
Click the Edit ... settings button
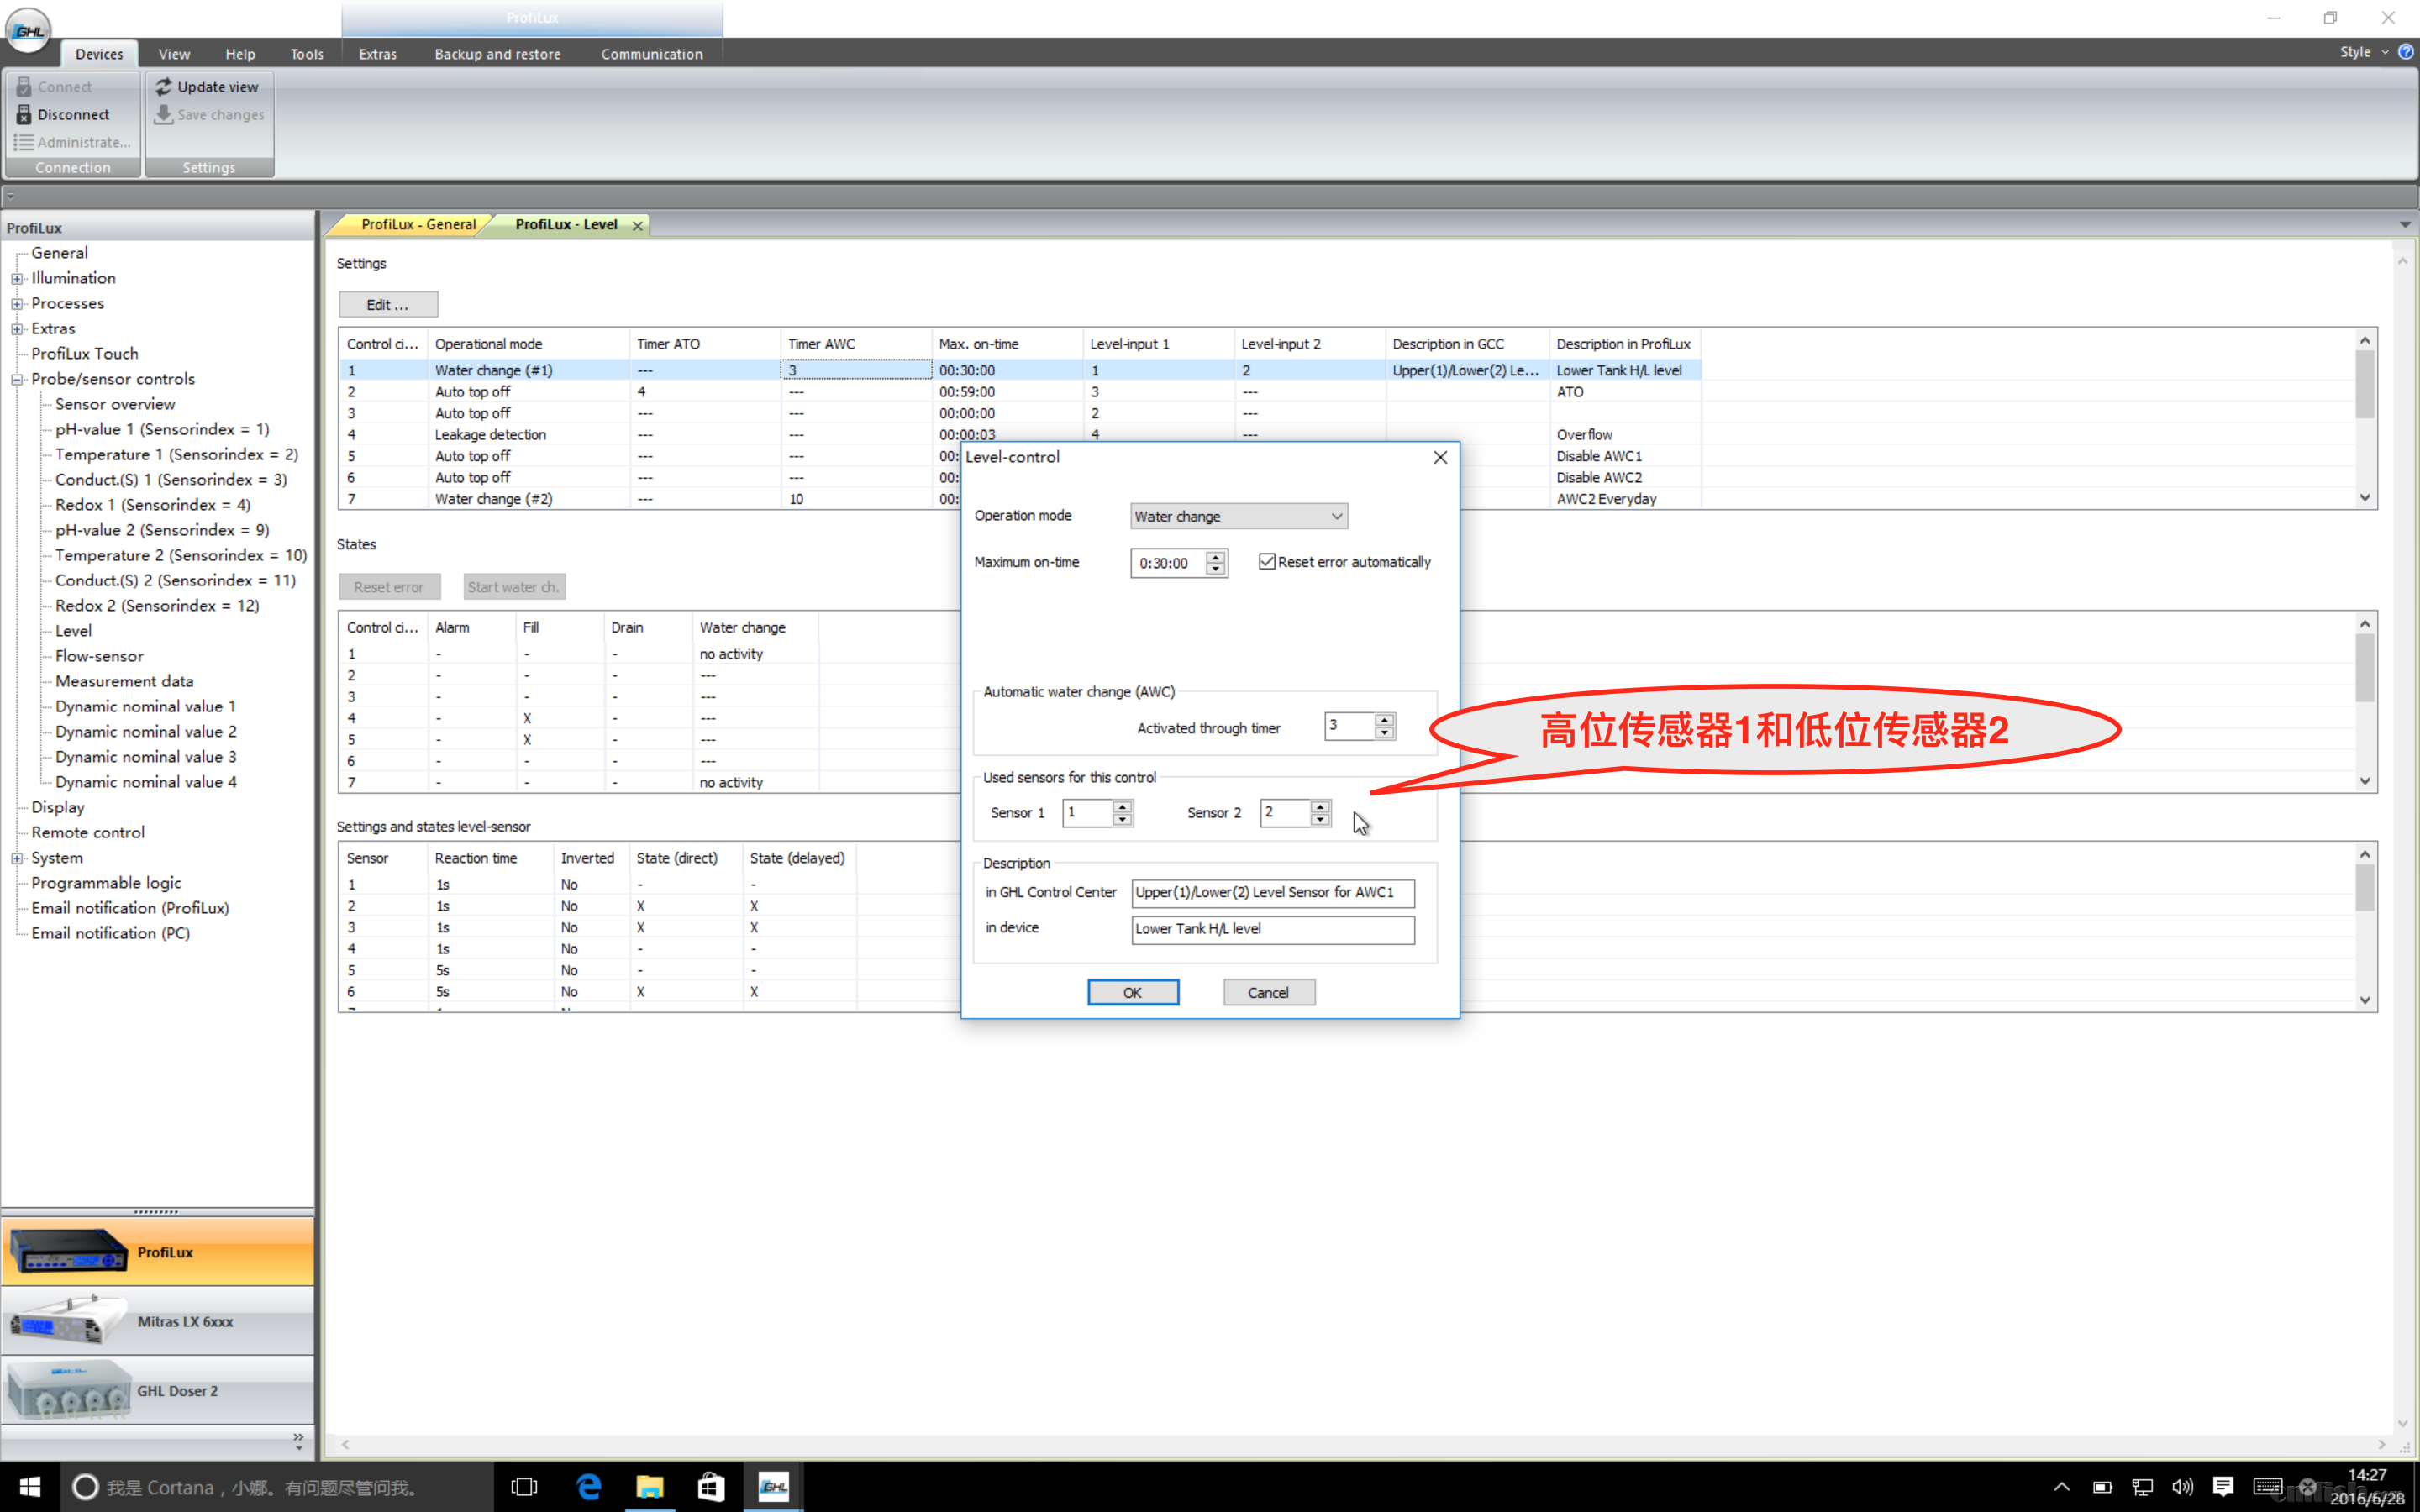coord(387,304)
